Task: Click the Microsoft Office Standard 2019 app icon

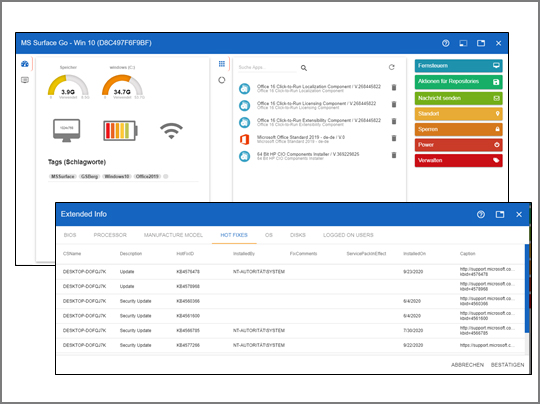Action: point(245,139)
